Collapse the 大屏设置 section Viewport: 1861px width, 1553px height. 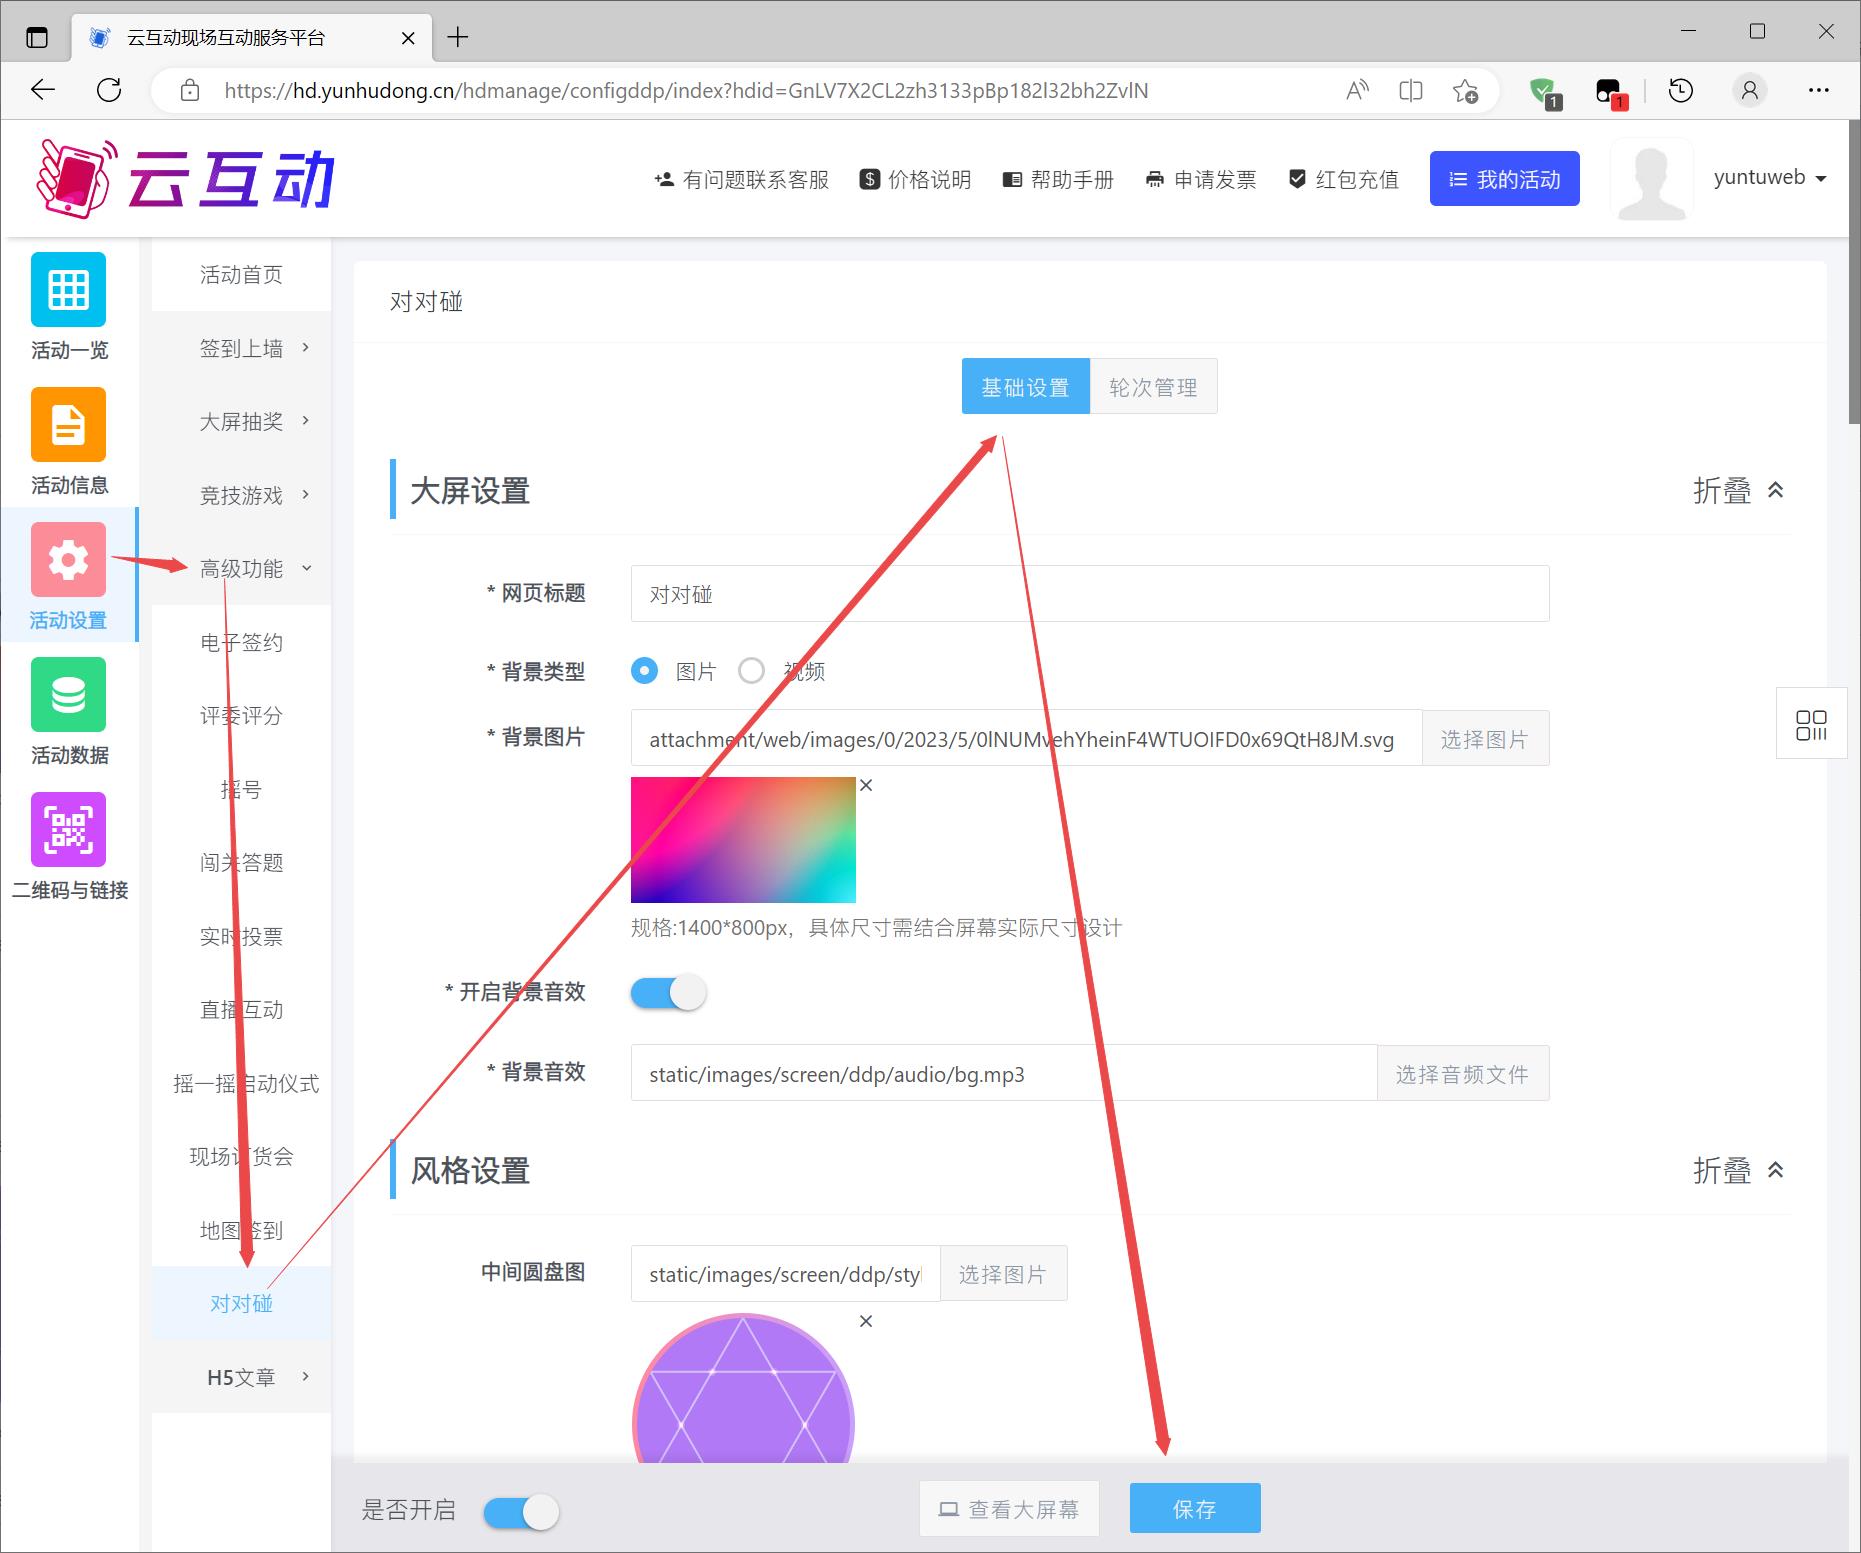(1738, 491)
